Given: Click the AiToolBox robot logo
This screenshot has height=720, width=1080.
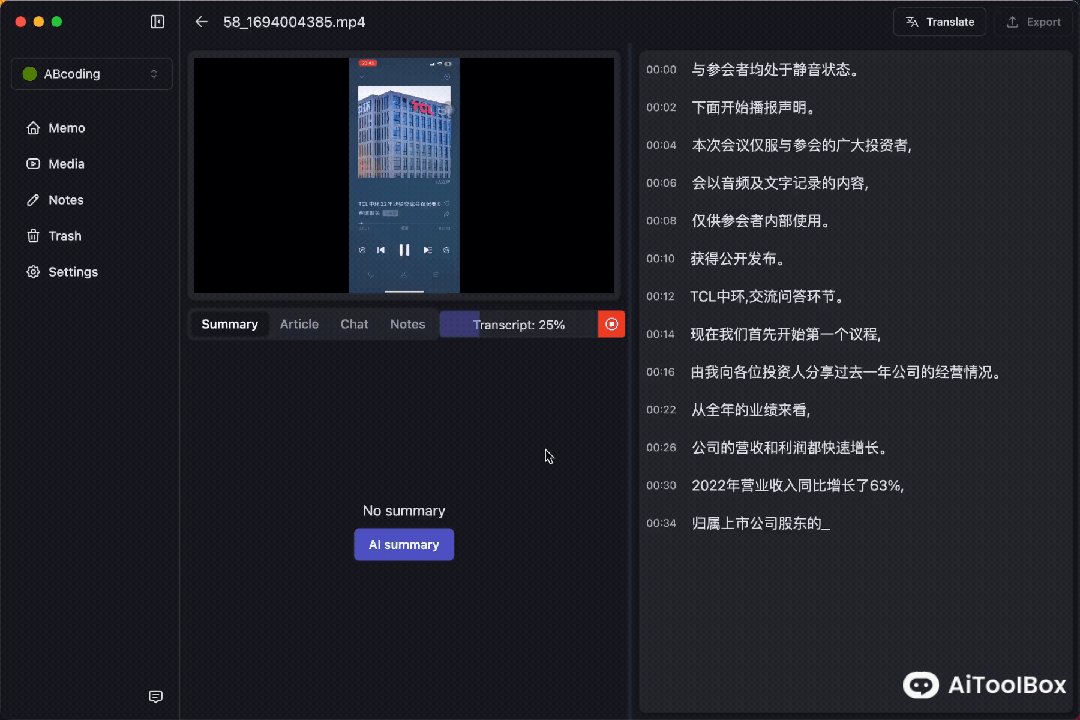Looking at the screenshot, I should (x=920, y=685).
